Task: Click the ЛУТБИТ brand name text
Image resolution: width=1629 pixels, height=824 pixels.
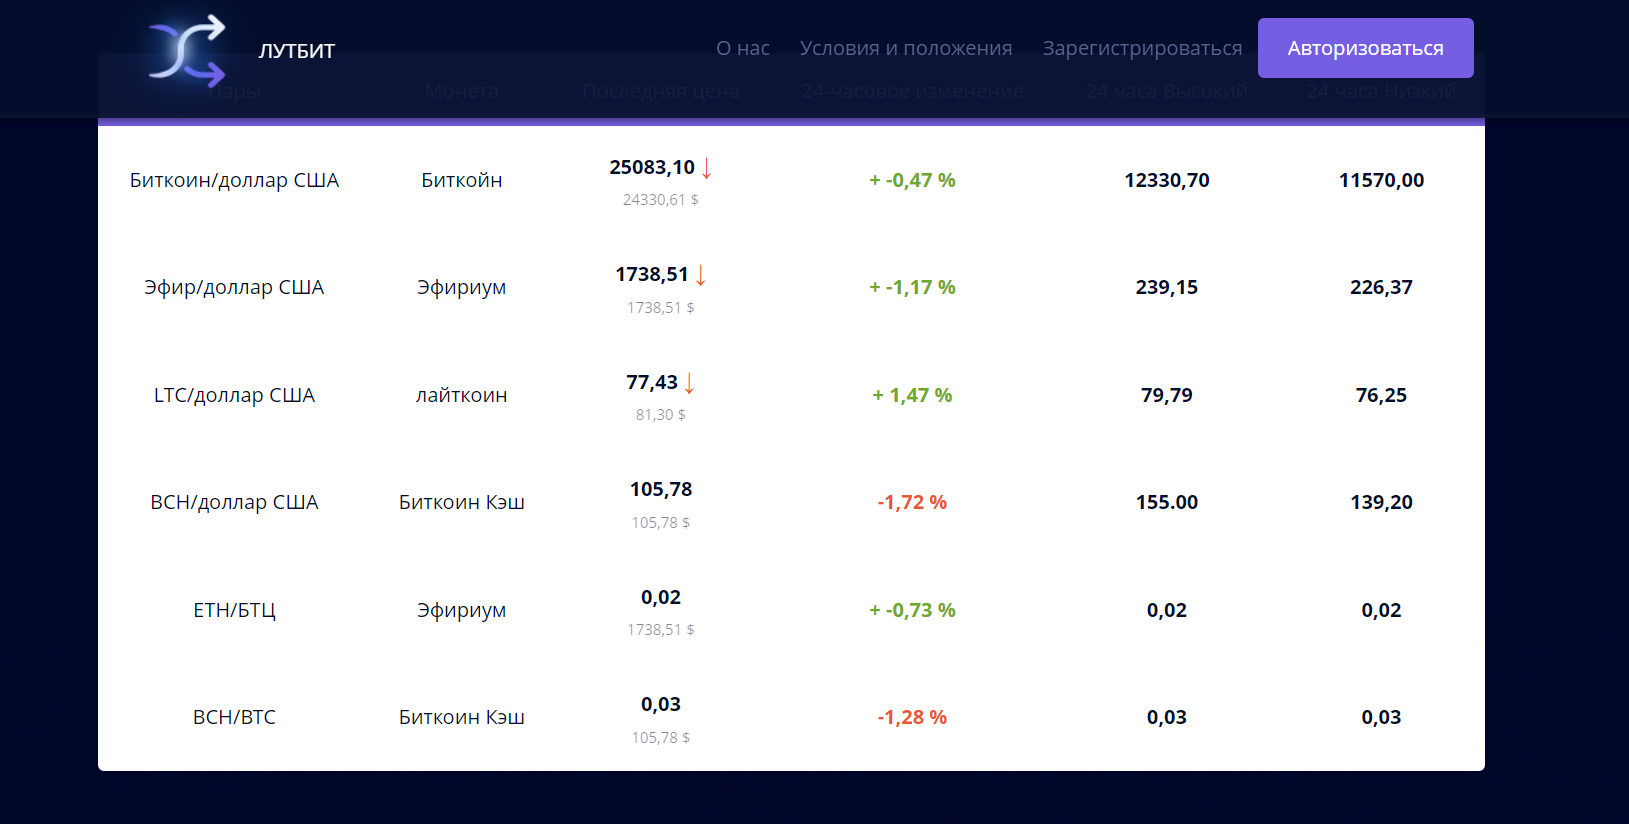Action: click(296, 51)
